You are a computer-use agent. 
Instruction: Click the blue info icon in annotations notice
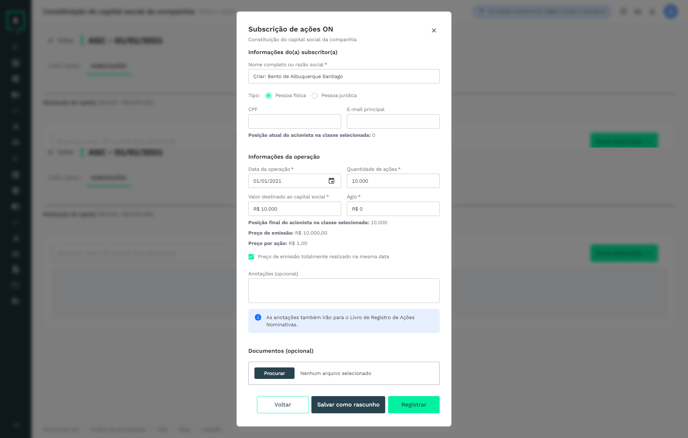point(258,317)
